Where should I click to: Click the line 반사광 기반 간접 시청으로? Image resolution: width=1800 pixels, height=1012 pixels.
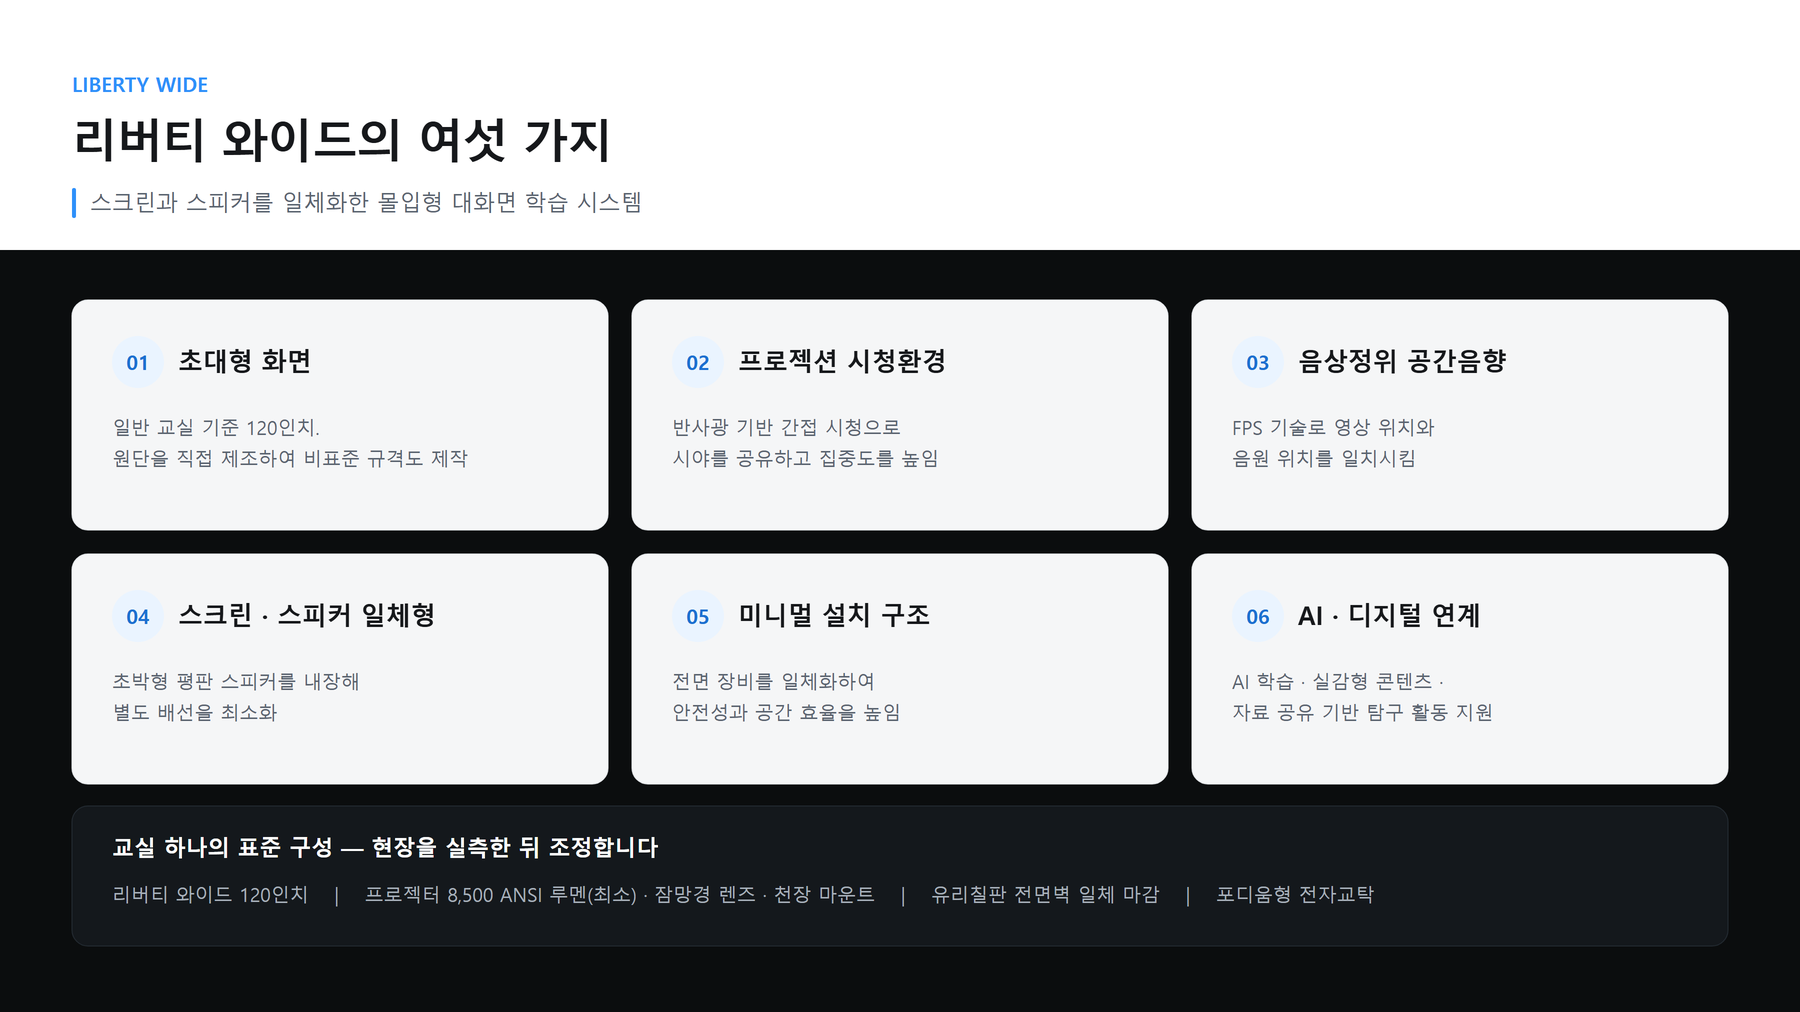click(x=786, y=427)
